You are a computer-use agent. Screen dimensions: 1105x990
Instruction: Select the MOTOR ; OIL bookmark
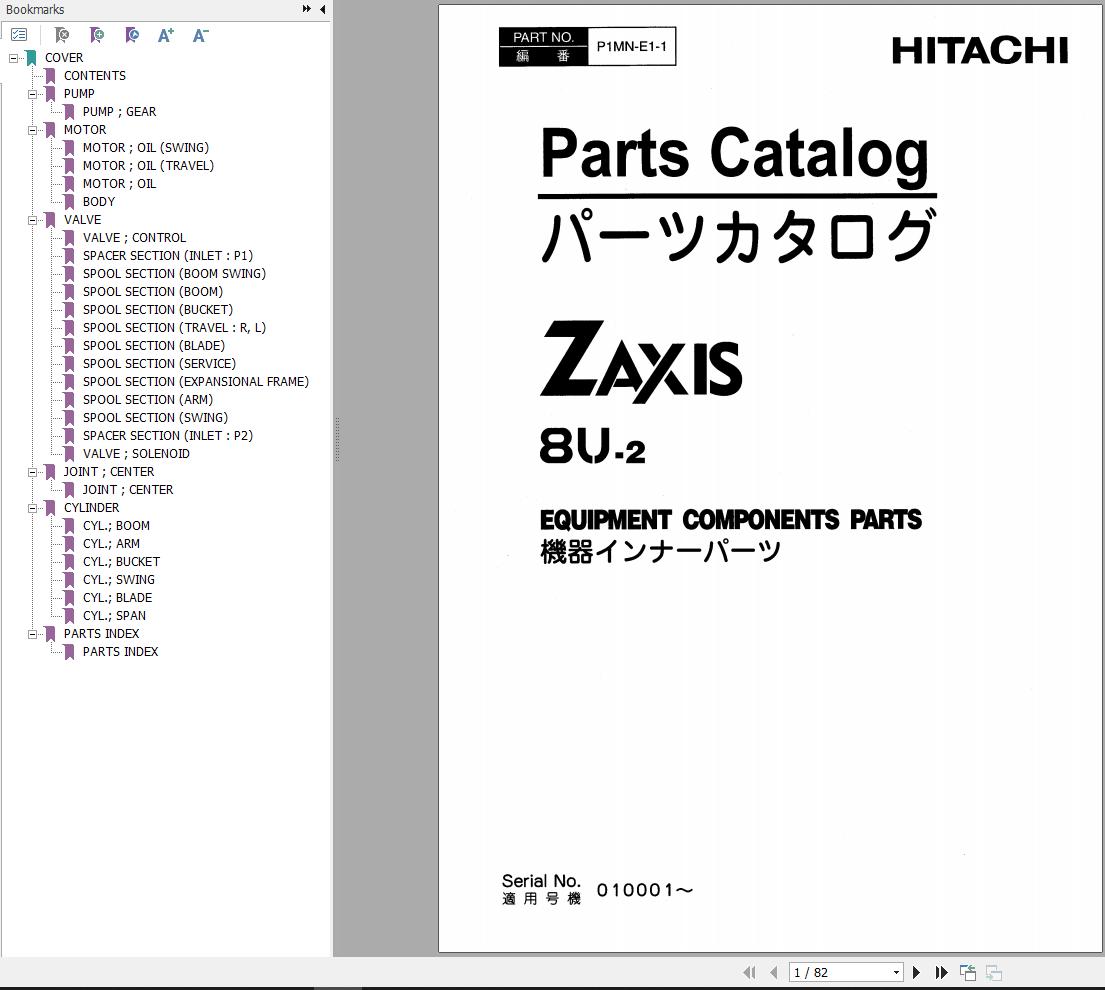click(119, 183)
